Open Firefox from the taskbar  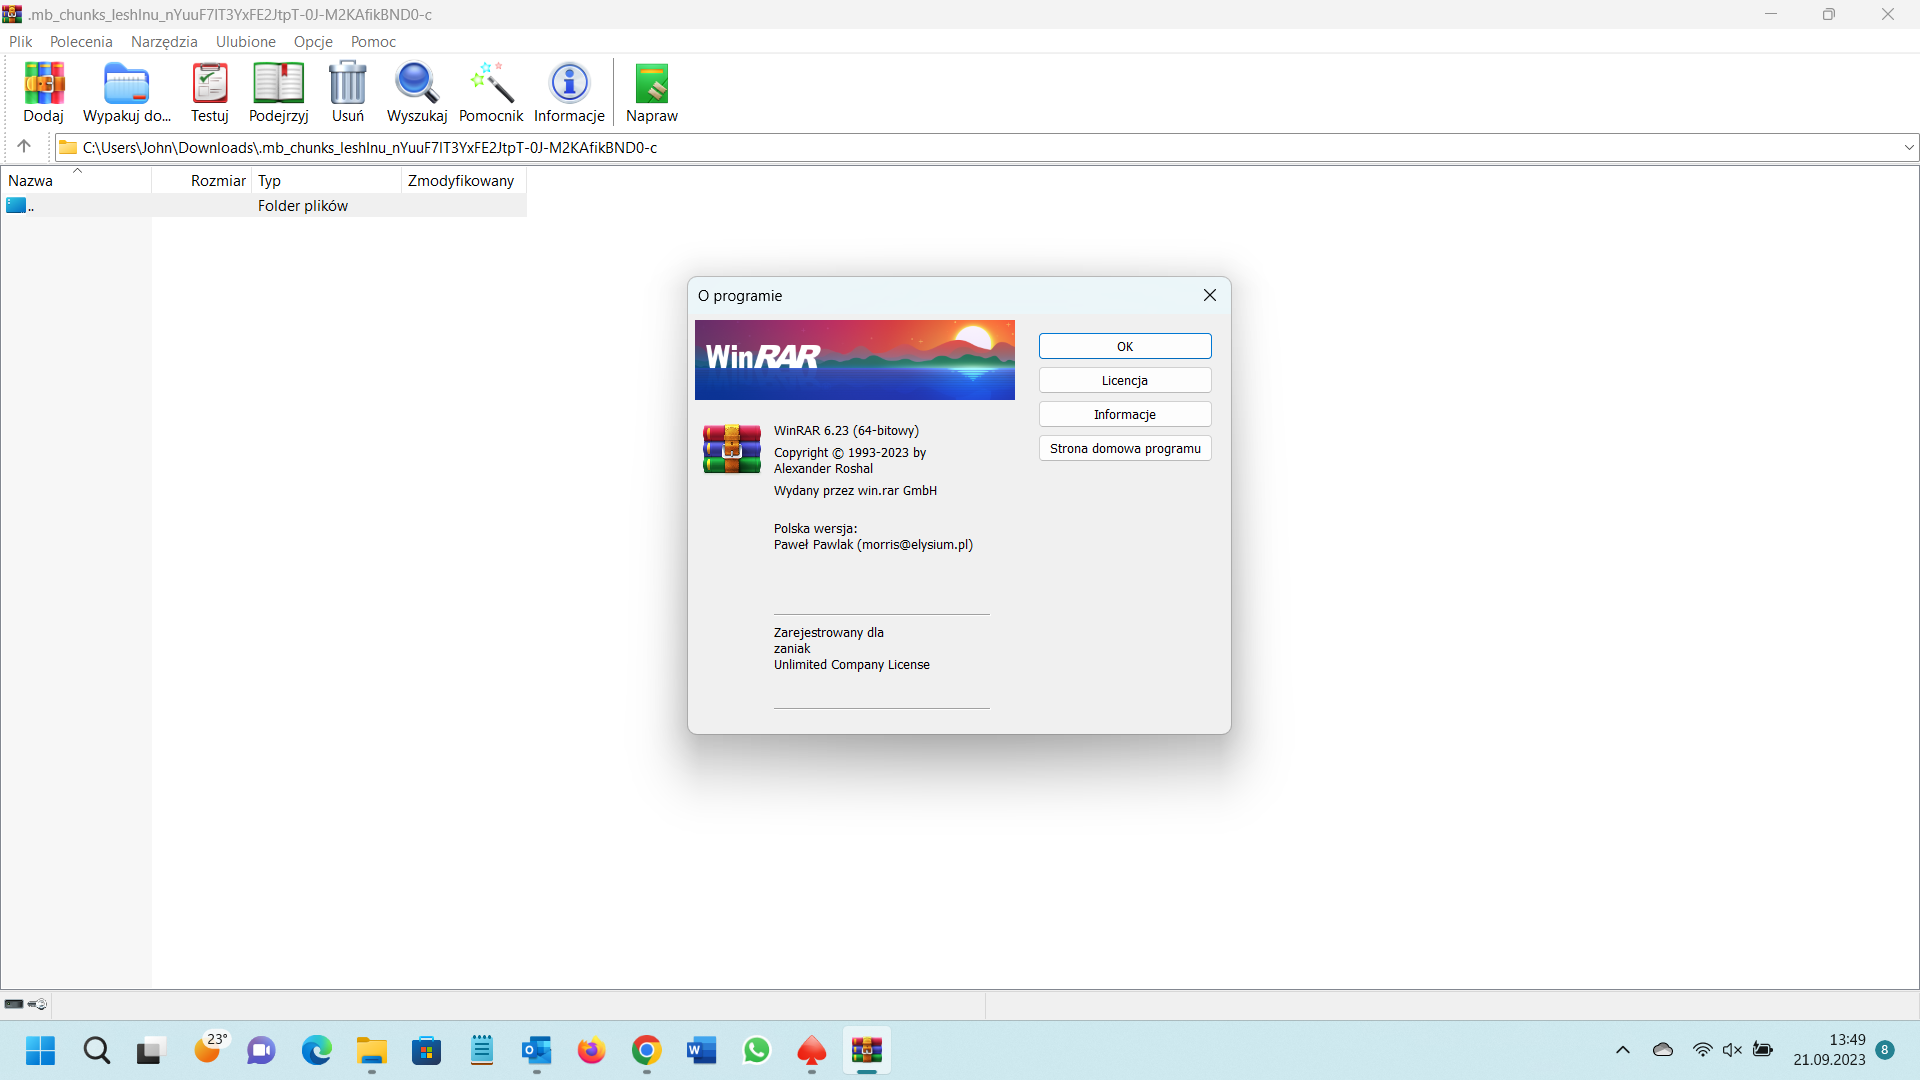point(591,1051)
